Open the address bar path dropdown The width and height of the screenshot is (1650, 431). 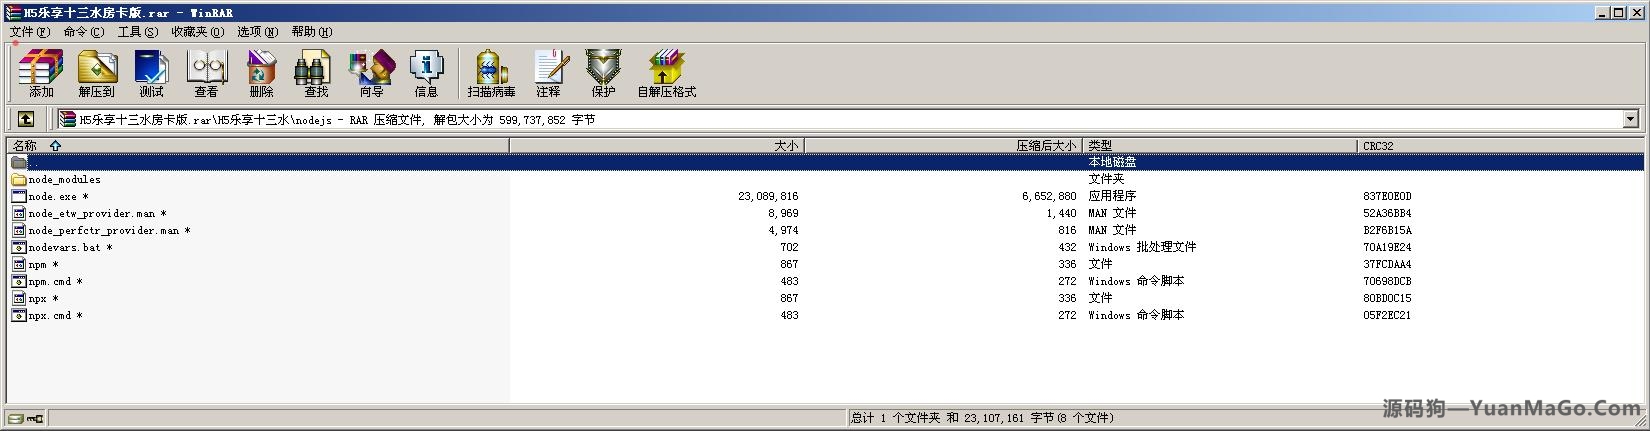click(1631, 119)
